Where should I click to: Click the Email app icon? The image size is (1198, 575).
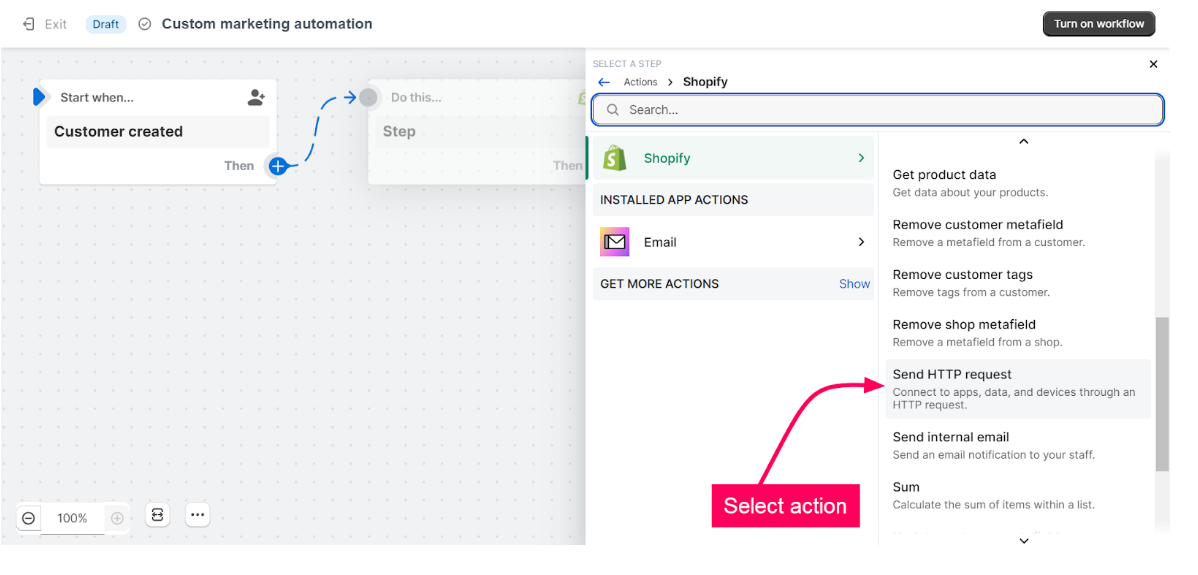coord(614,242)
